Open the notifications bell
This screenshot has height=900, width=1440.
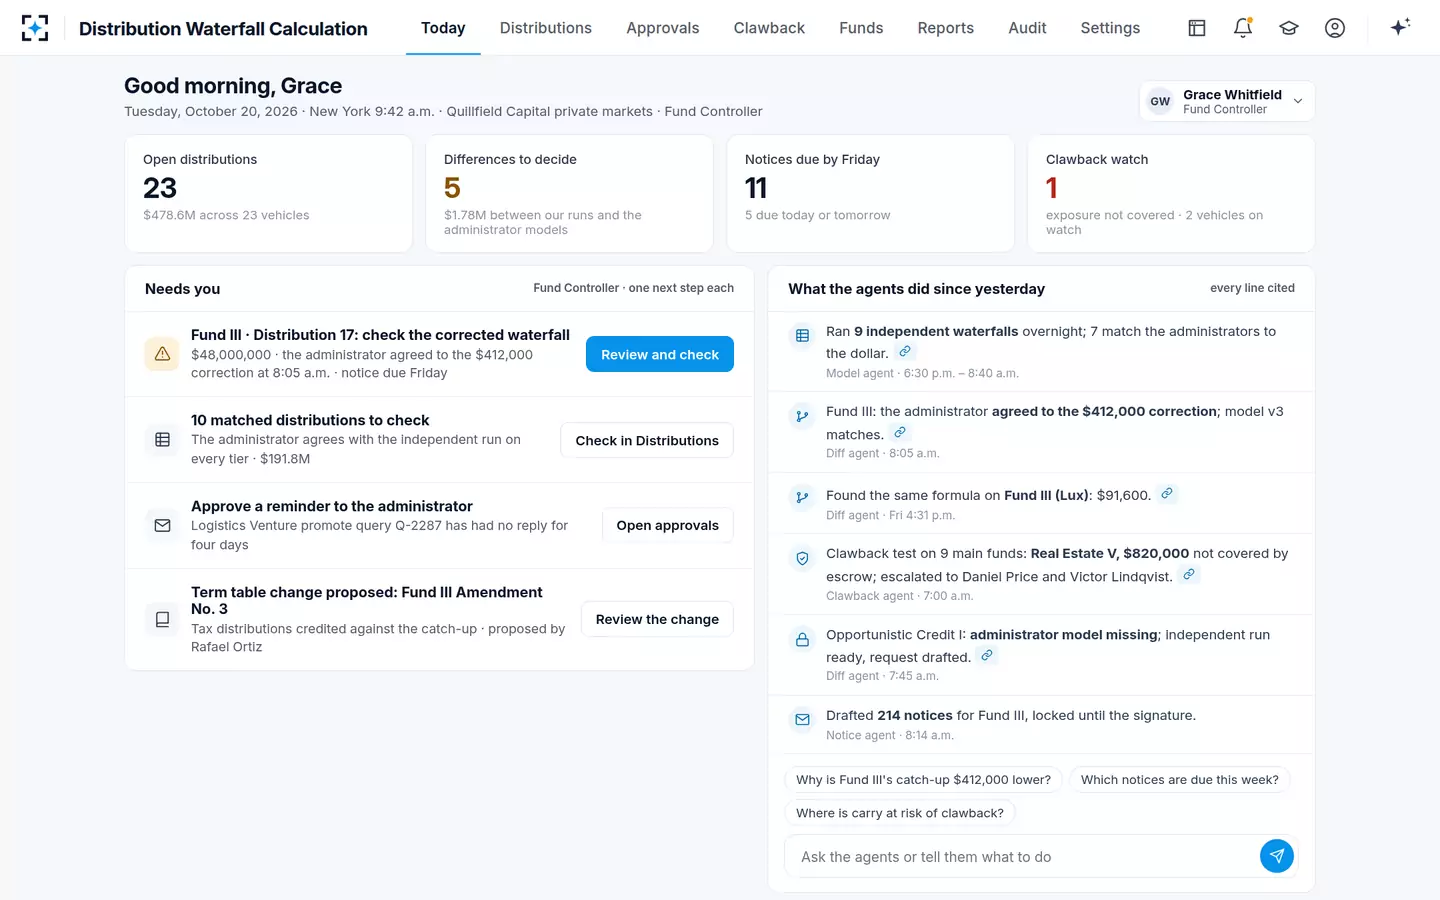point(1243,28)
